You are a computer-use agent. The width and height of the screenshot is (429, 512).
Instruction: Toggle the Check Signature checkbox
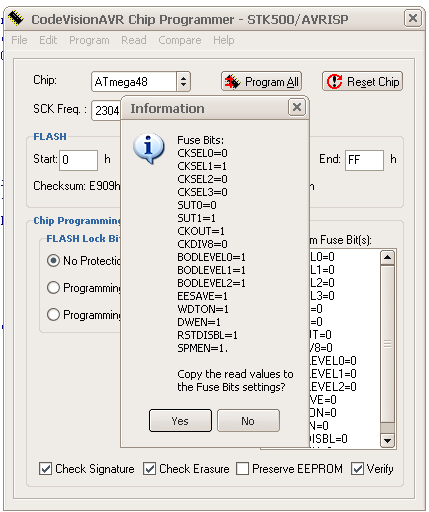[45, 469]
